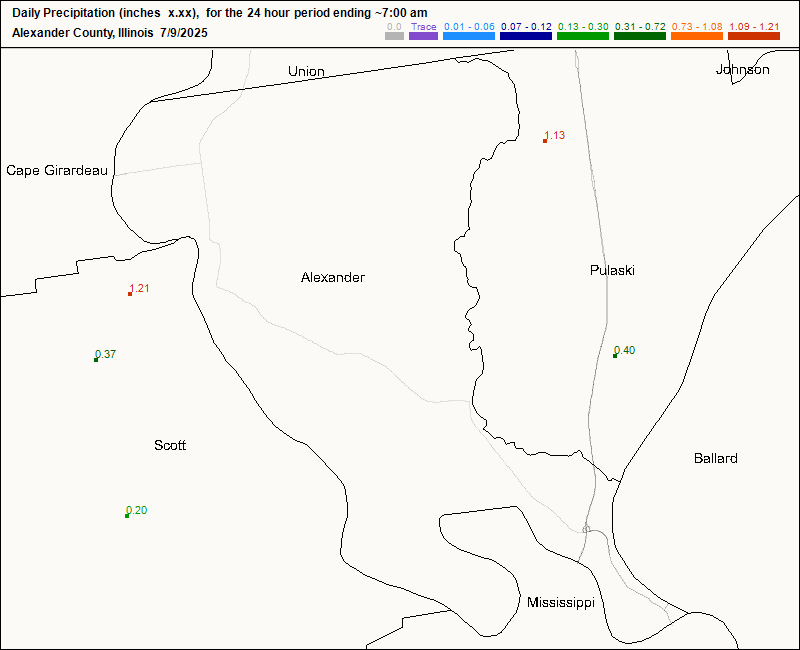Click the 1.09 - 1.21 legend label

[x=754, y=27]
